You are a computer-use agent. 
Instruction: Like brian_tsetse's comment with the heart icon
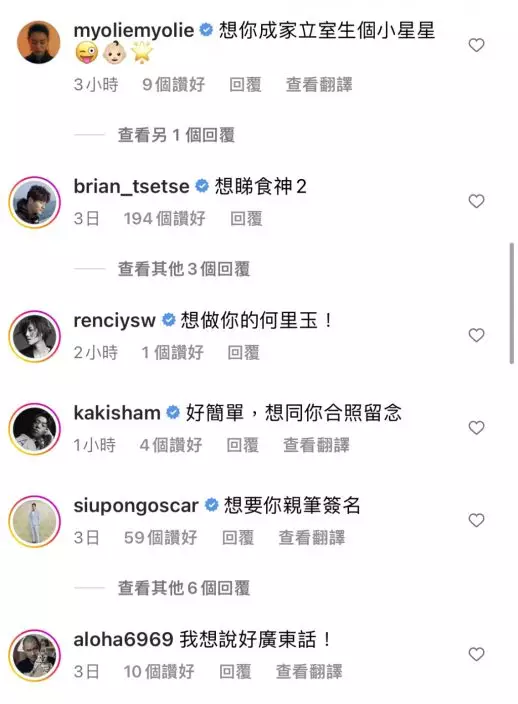click(x=476, y=201)
